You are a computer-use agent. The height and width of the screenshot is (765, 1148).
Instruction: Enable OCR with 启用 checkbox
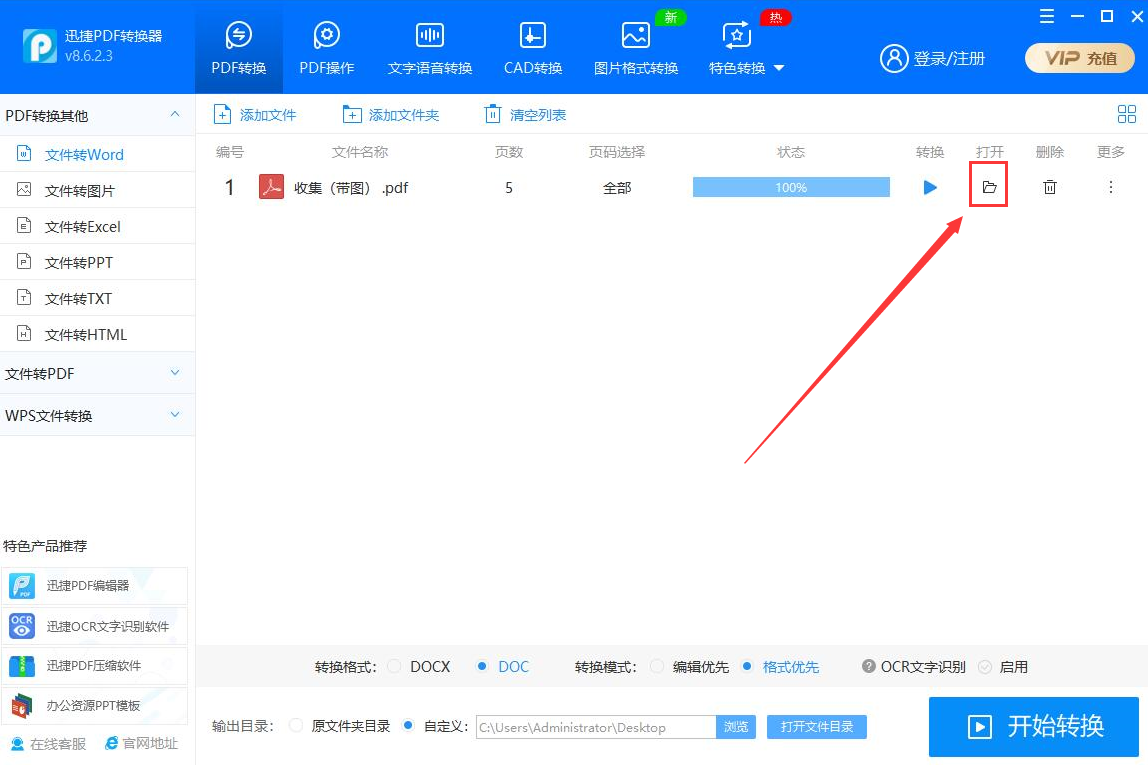tap(985, 666)
